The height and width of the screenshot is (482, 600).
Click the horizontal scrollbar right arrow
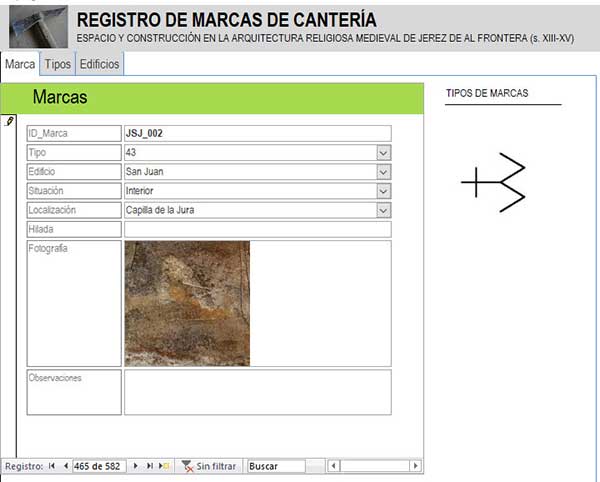[416, 466]
